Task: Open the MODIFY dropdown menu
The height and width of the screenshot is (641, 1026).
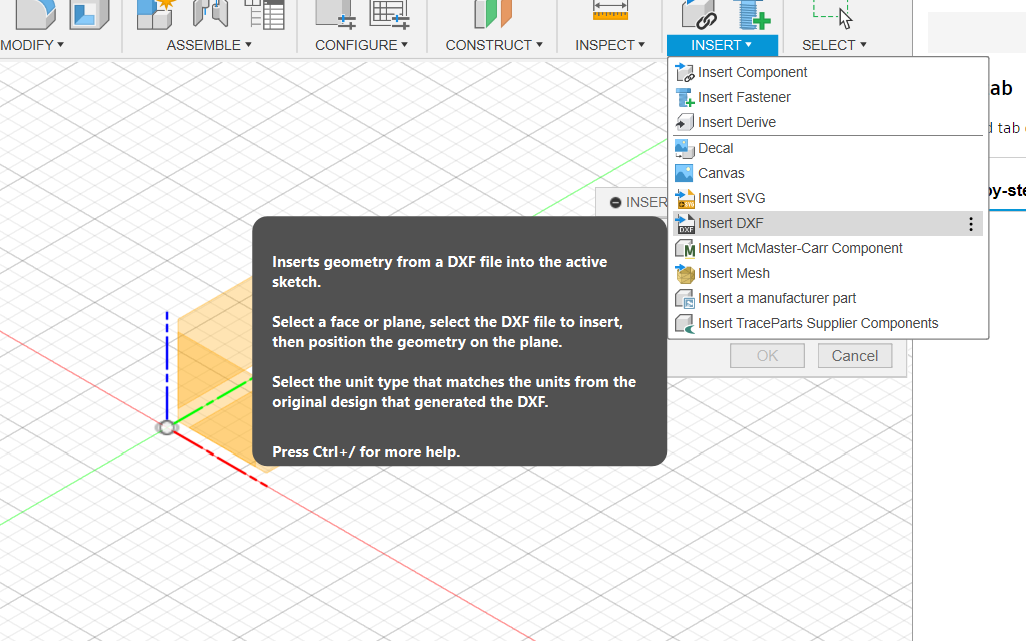Action: point(32,45)
